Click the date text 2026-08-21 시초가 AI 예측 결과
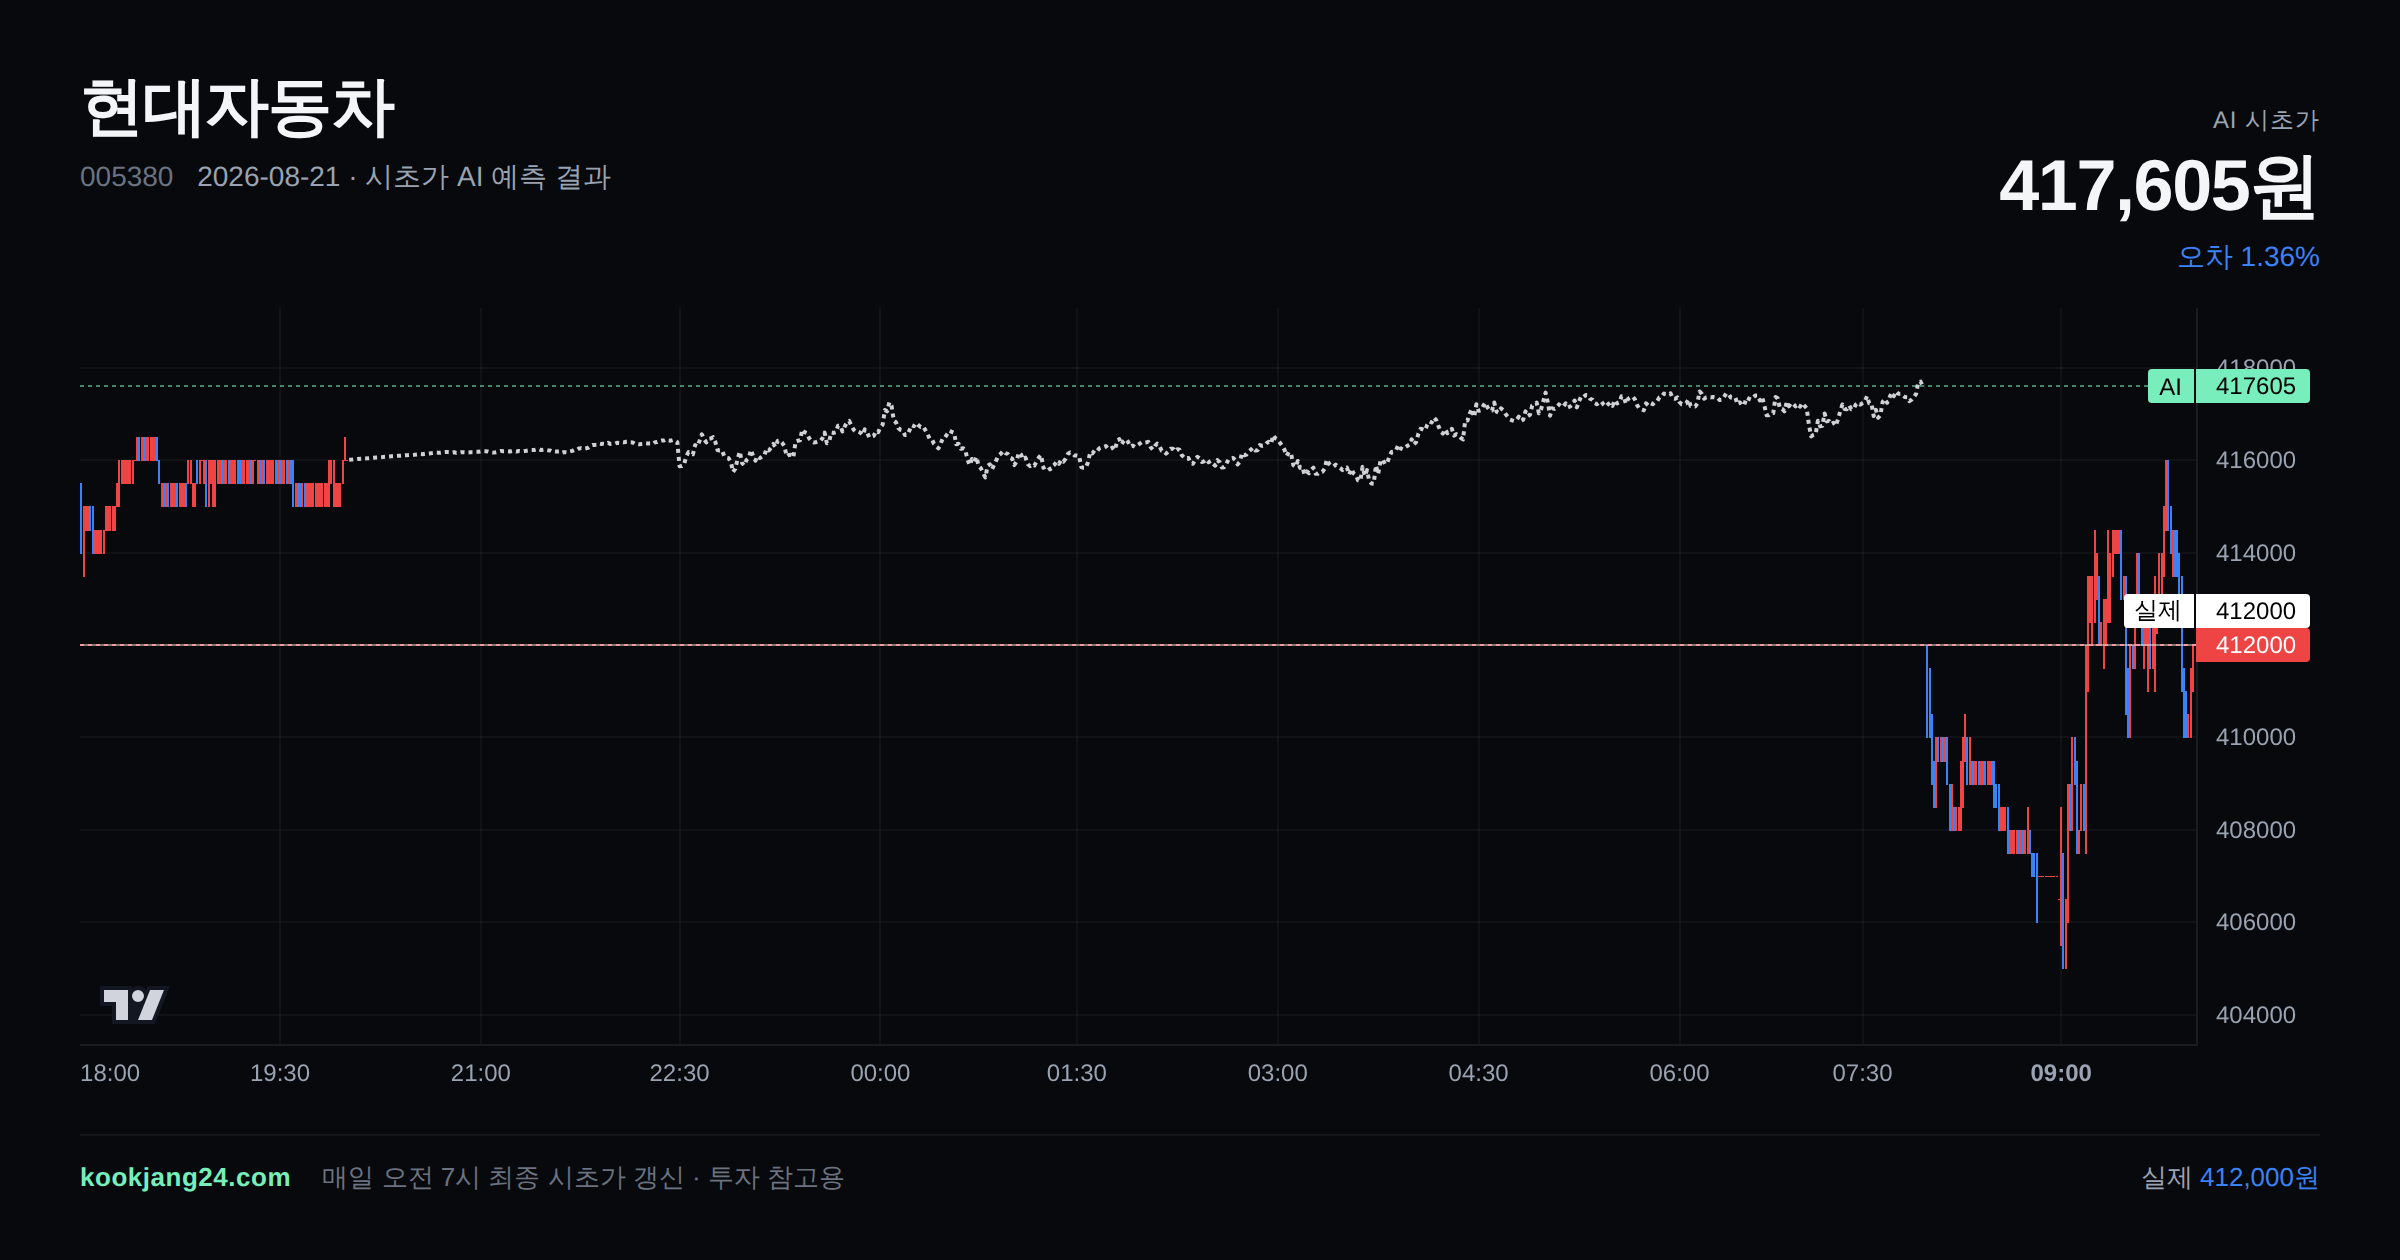Image resolution: width=2400 pixels, height=1260 pixels. click(404, 177)
